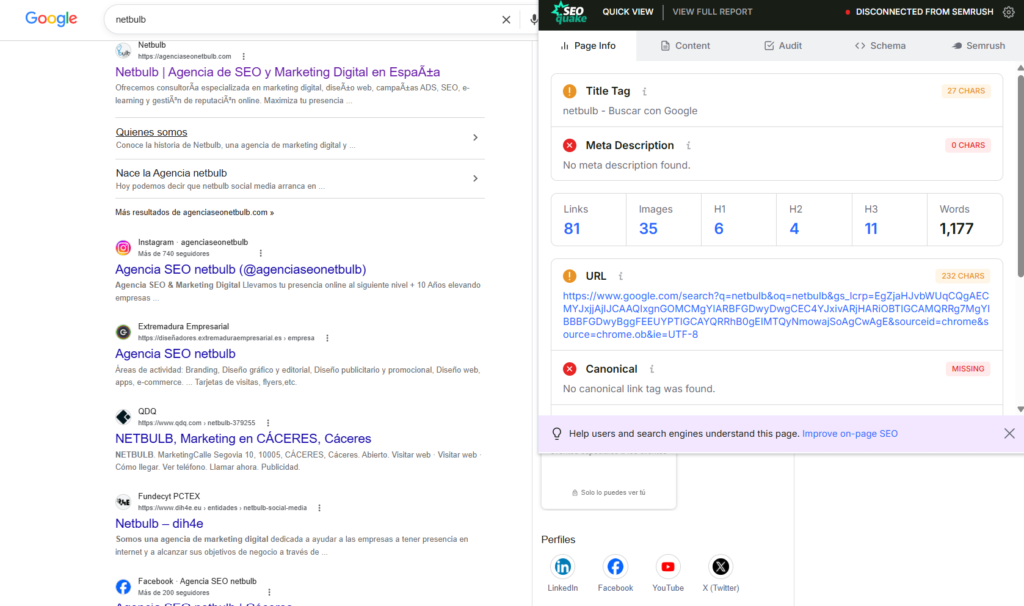
Task: Open options for Extremadura Empresarial result
Action: point(327,338)
